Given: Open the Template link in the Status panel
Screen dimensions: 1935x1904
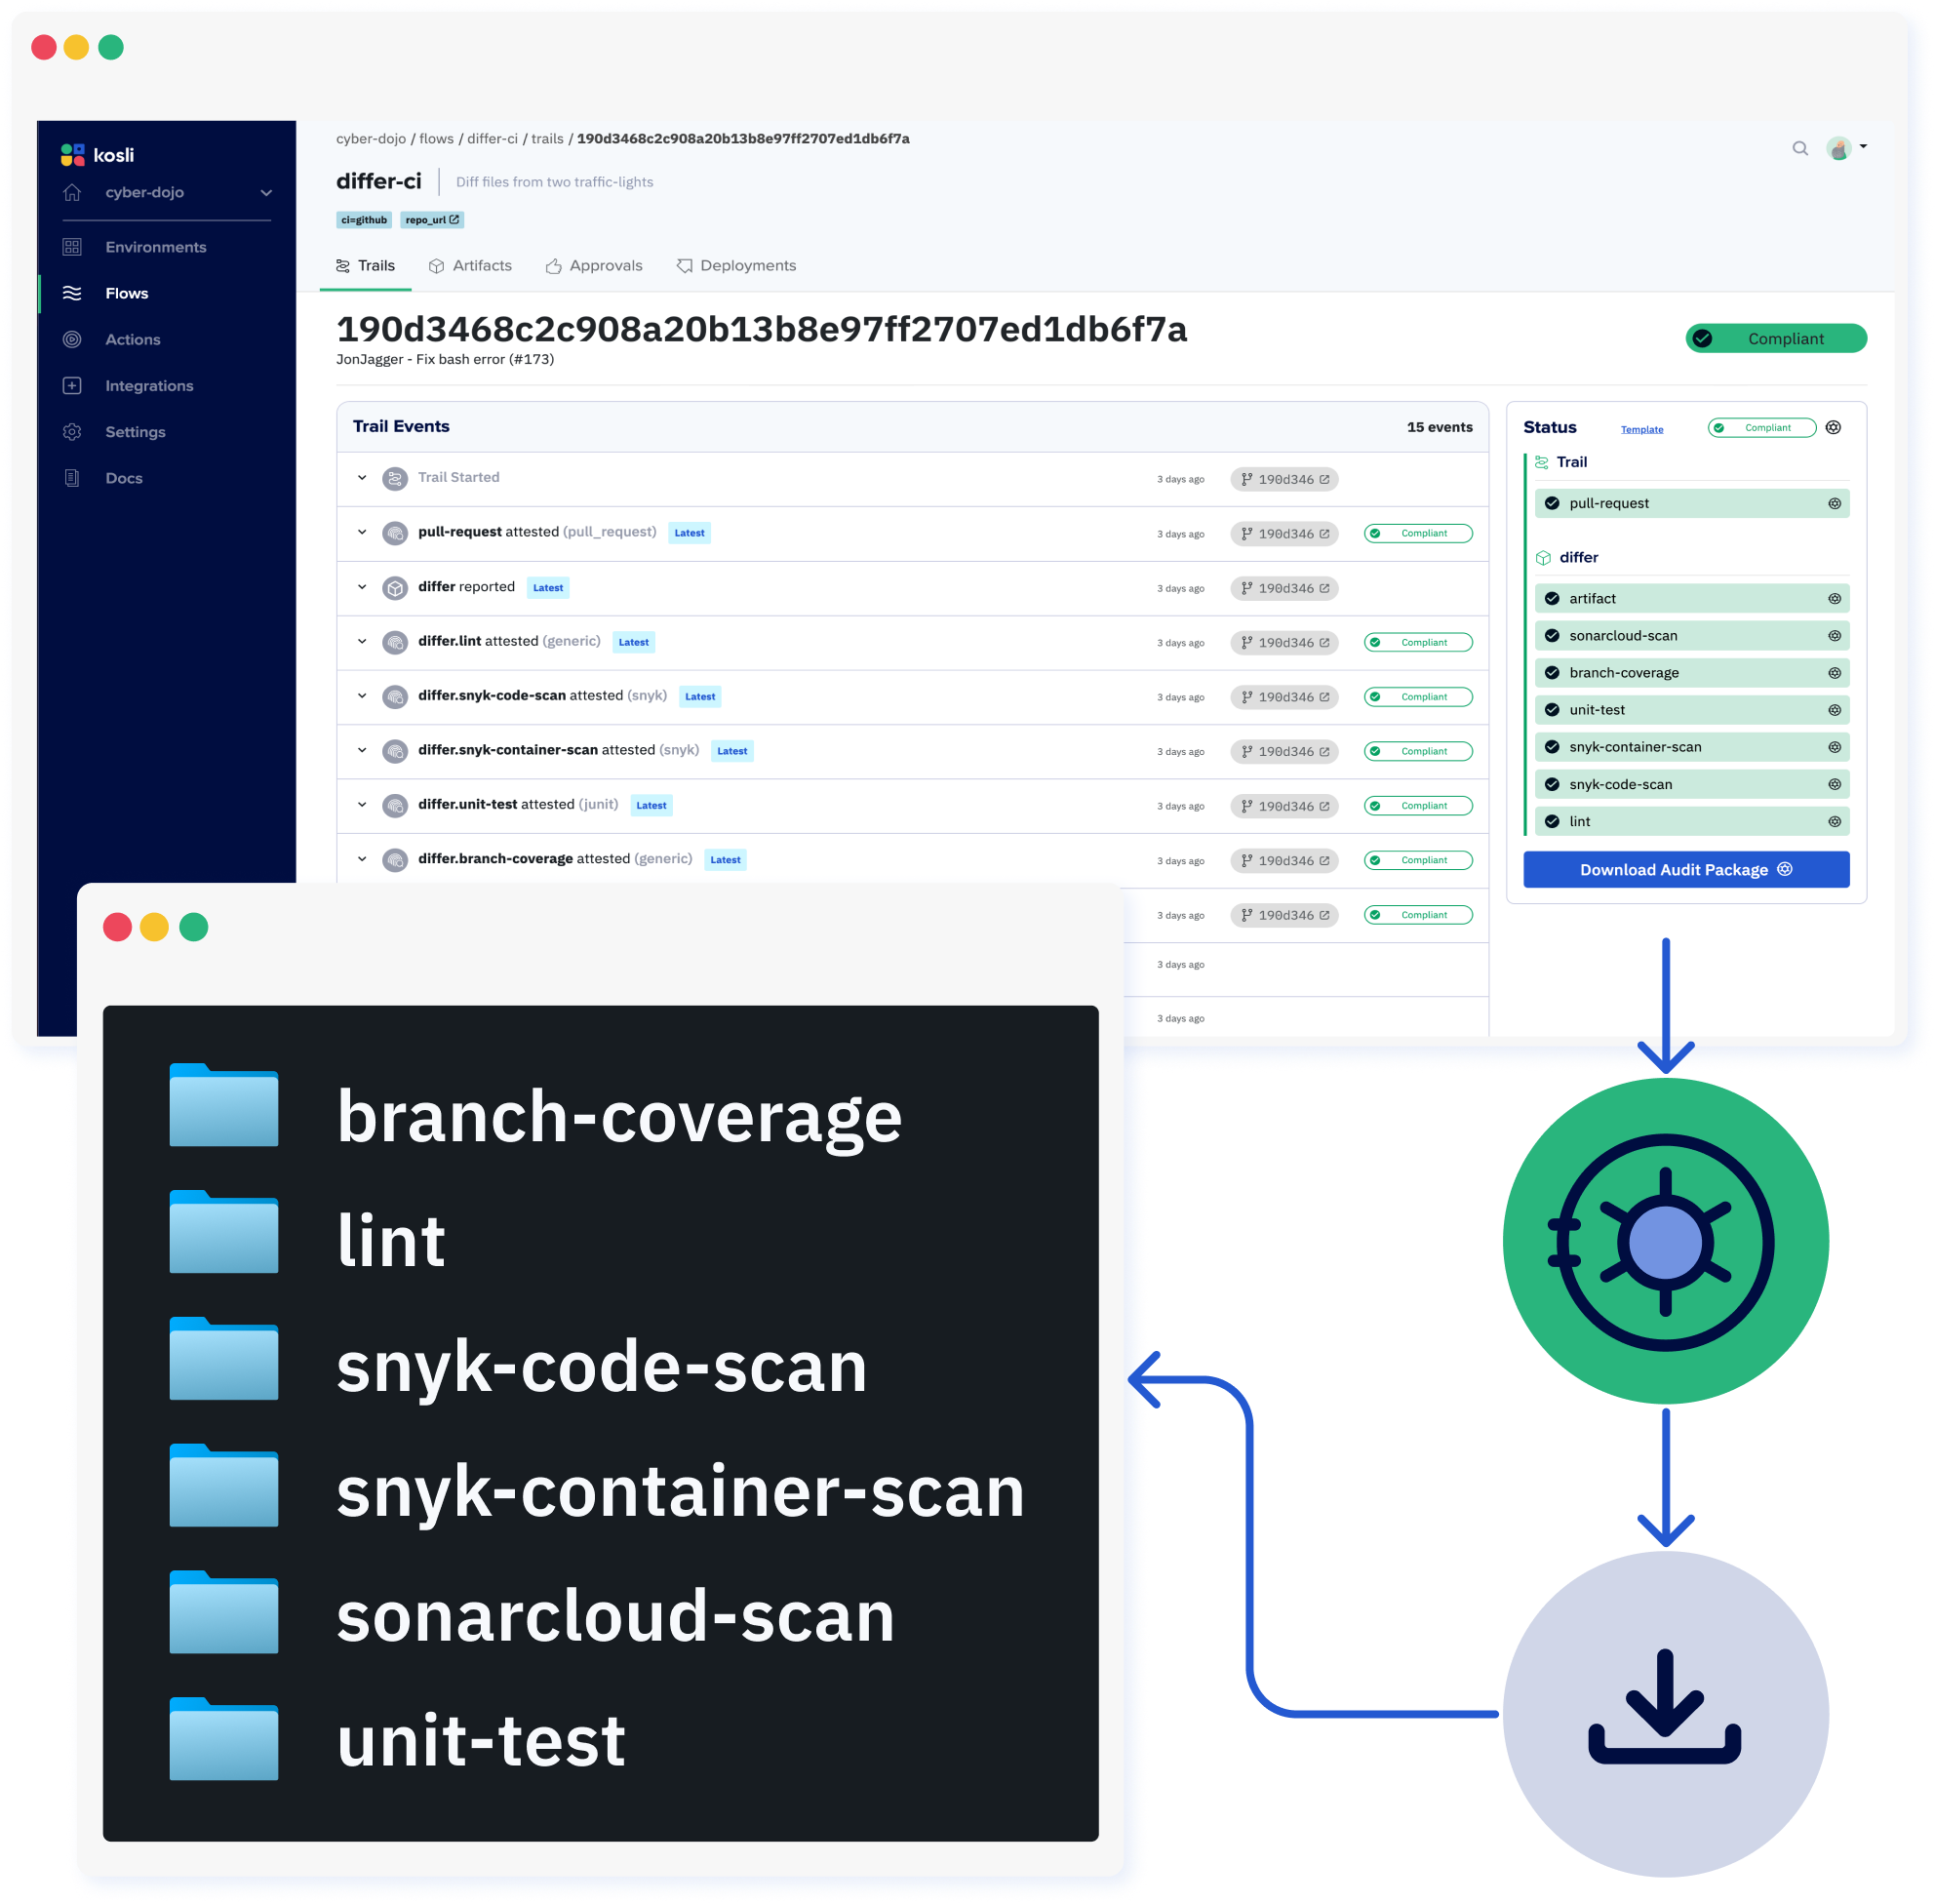Looking at the screenshot, I should pyautogui.click(x=1641, y=428).
